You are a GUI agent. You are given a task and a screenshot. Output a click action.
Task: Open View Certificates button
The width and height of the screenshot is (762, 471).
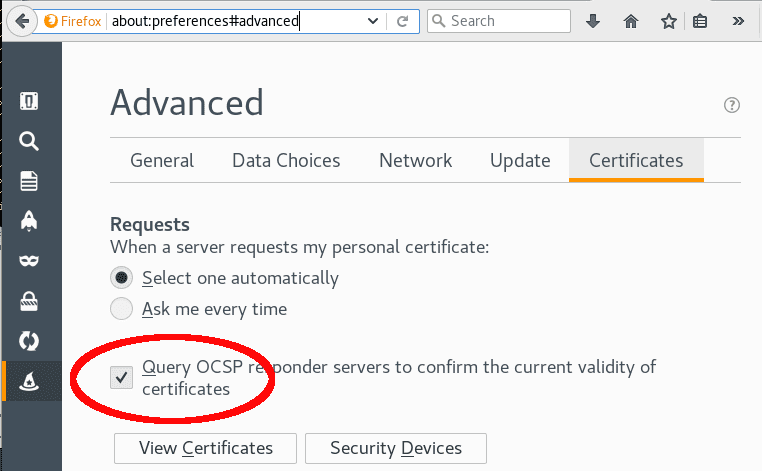point(205,448)
